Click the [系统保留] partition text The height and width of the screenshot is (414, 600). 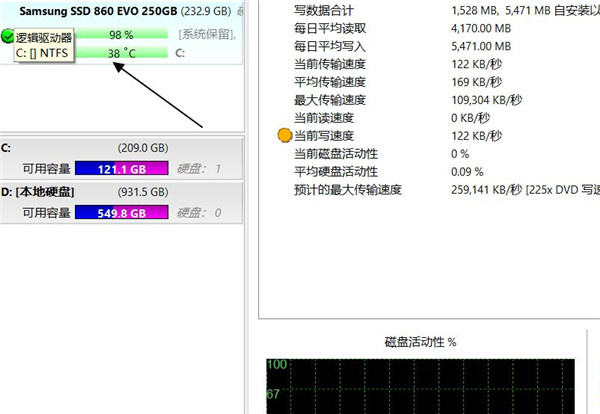point(207,34)
